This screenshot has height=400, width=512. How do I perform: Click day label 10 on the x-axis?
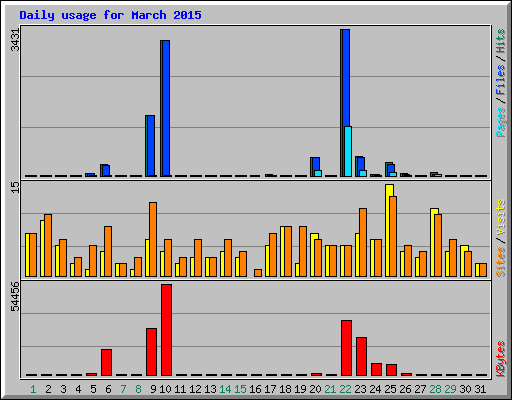pyautogui.click(x=166, y=389)
